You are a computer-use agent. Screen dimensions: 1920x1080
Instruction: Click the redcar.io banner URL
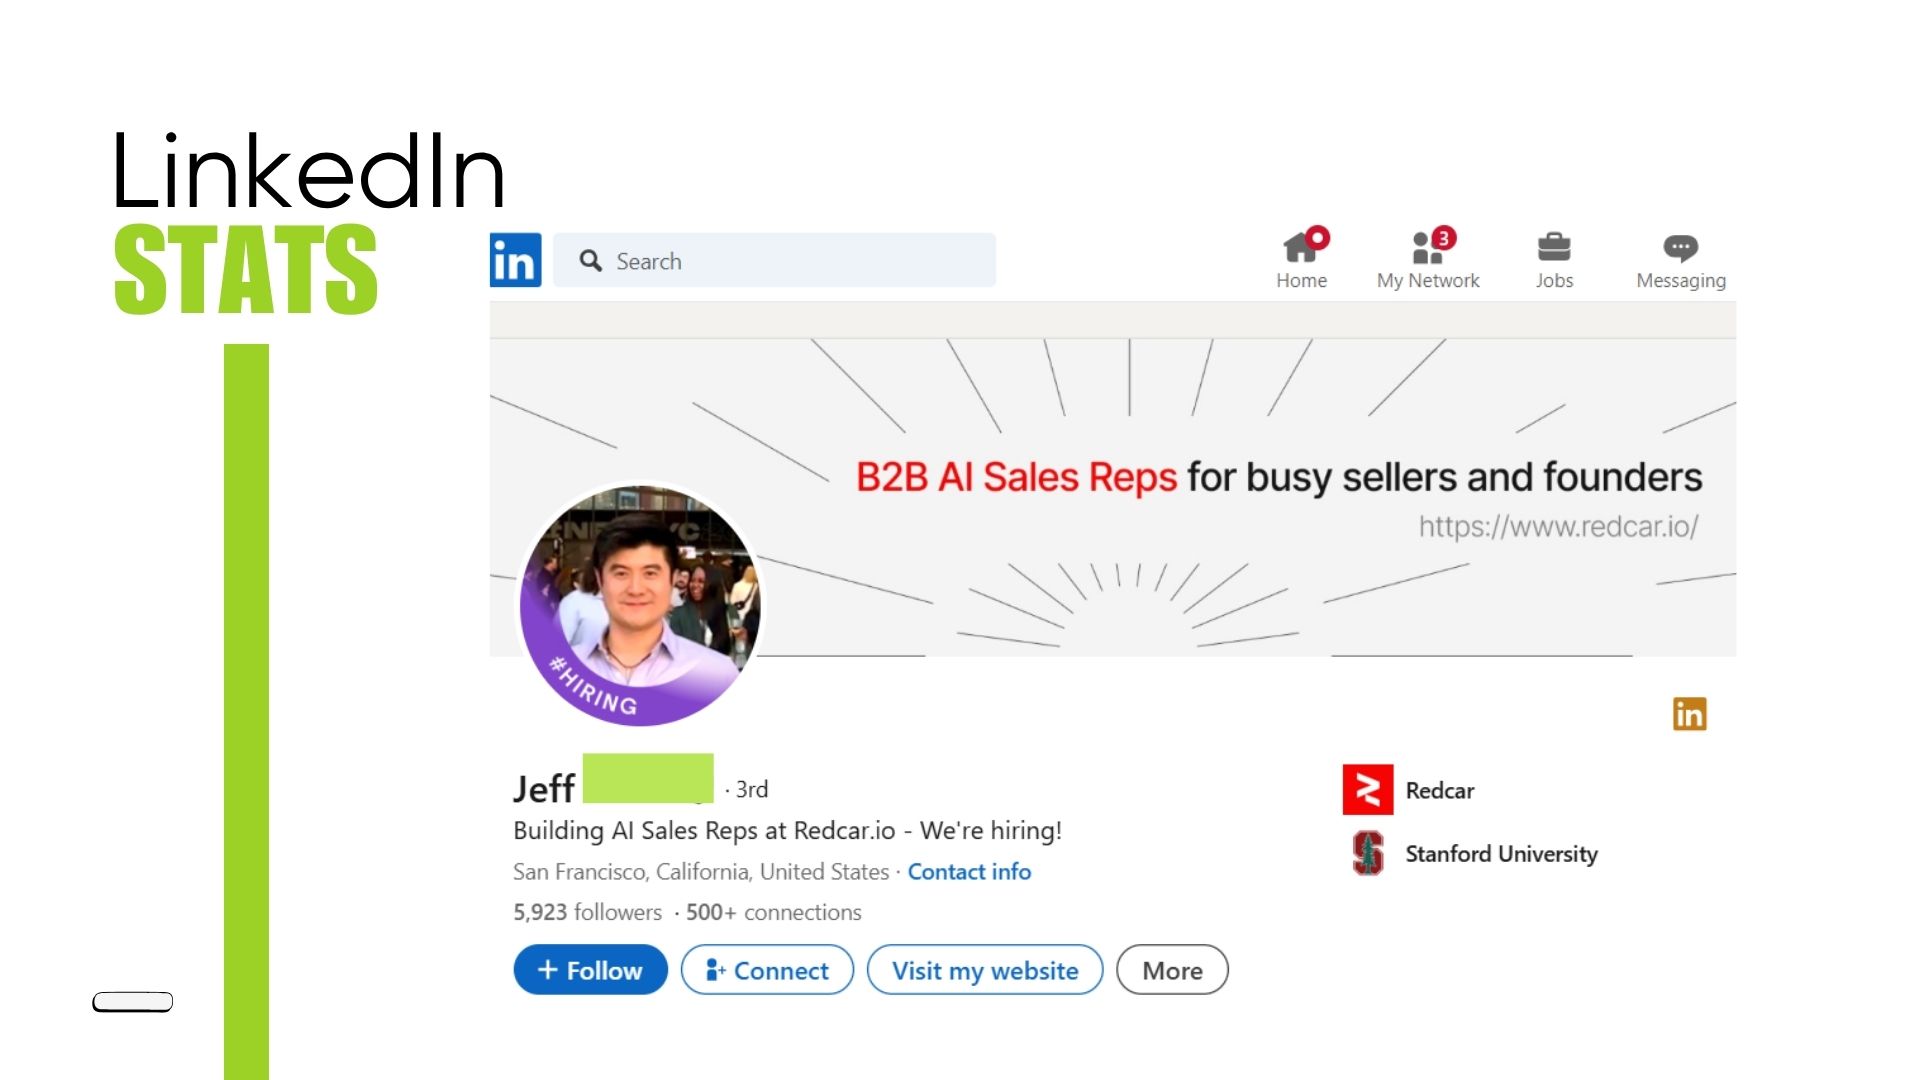[x=1558, y=526]
